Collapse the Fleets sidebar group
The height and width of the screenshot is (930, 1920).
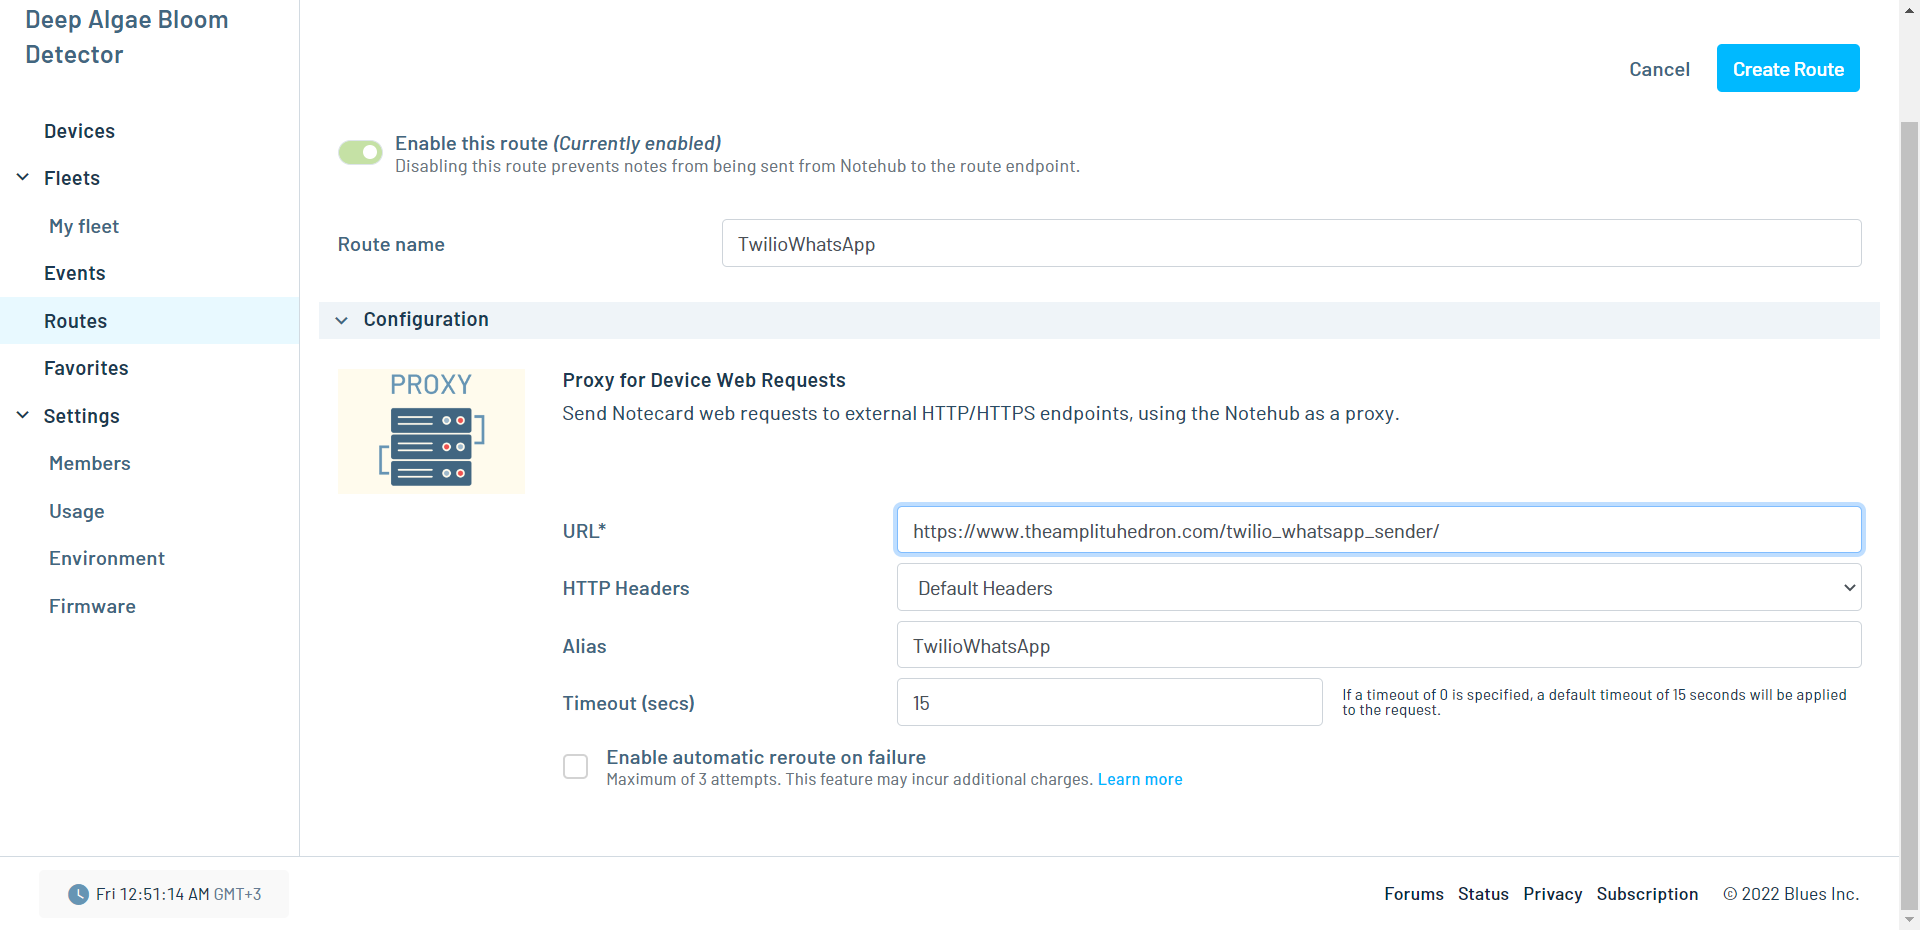tap(23, 178)
